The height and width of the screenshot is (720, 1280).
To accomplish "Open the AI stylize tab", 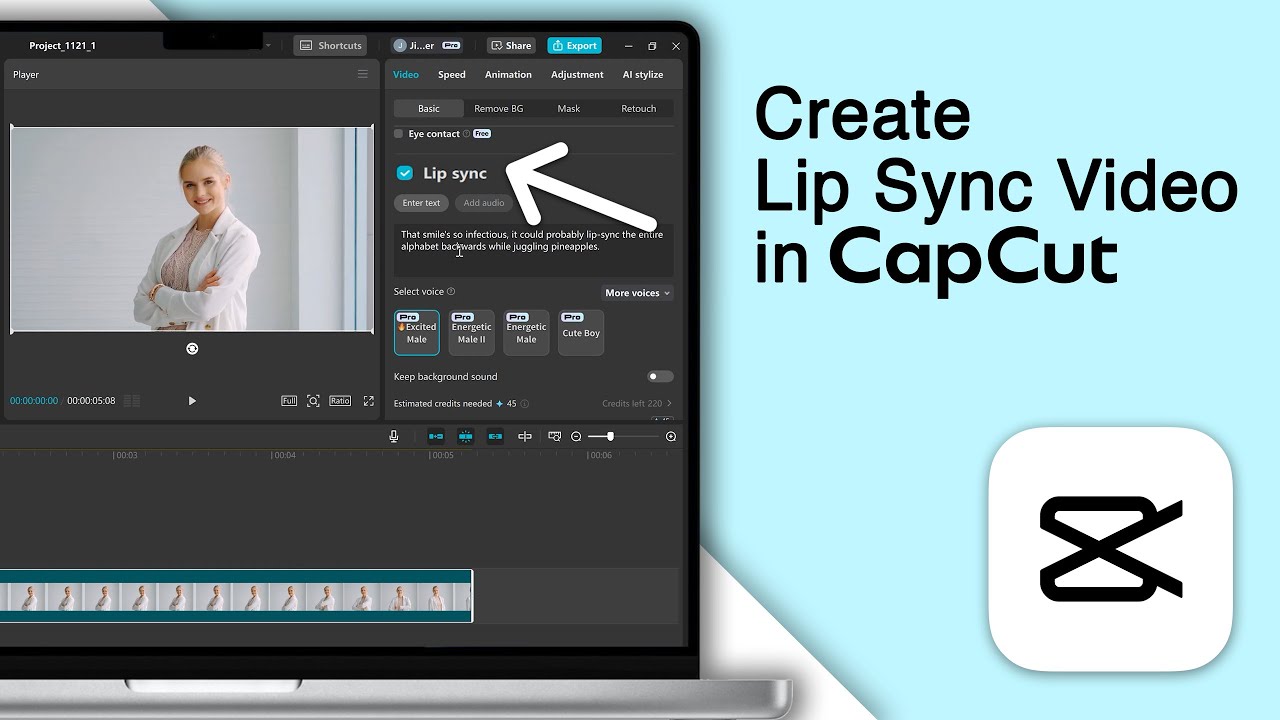I will pyautogui.click(x=643, y=74).
